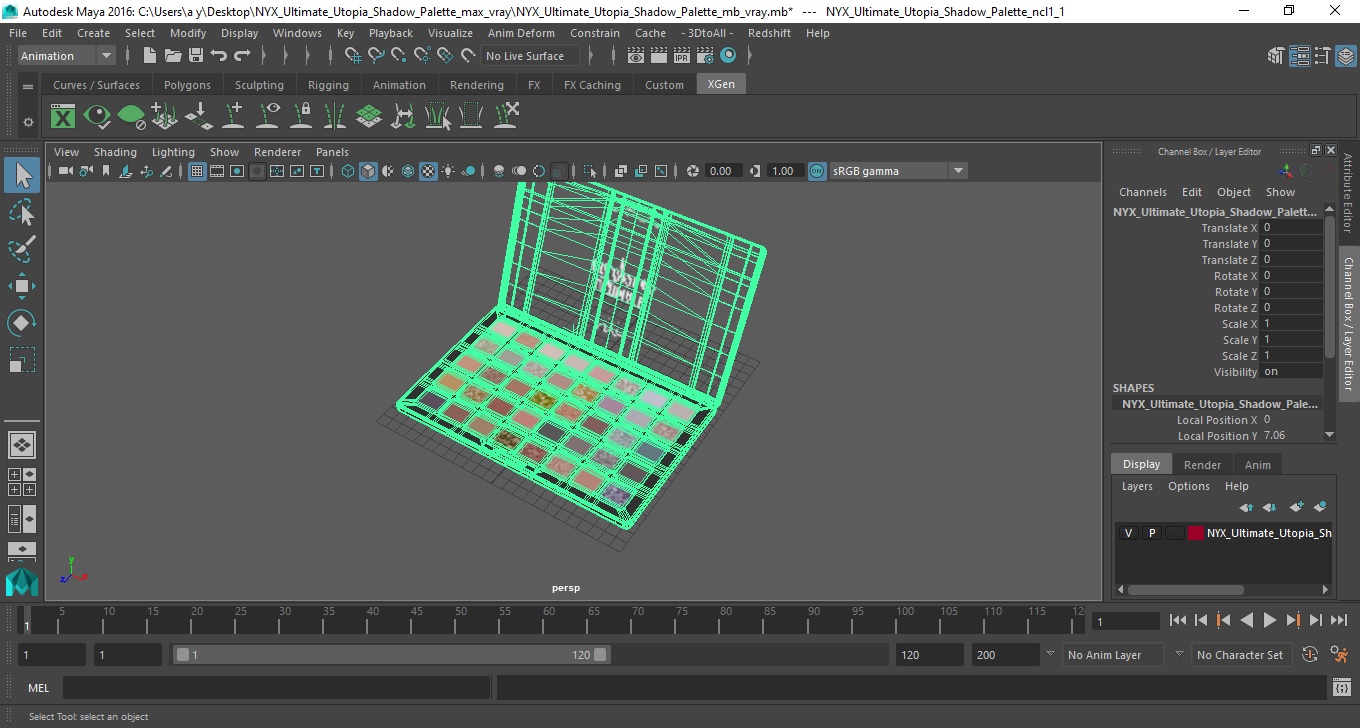Toggle the sRGB gamma view transform button
The image size is (1360, 728).
coord(817,171)
